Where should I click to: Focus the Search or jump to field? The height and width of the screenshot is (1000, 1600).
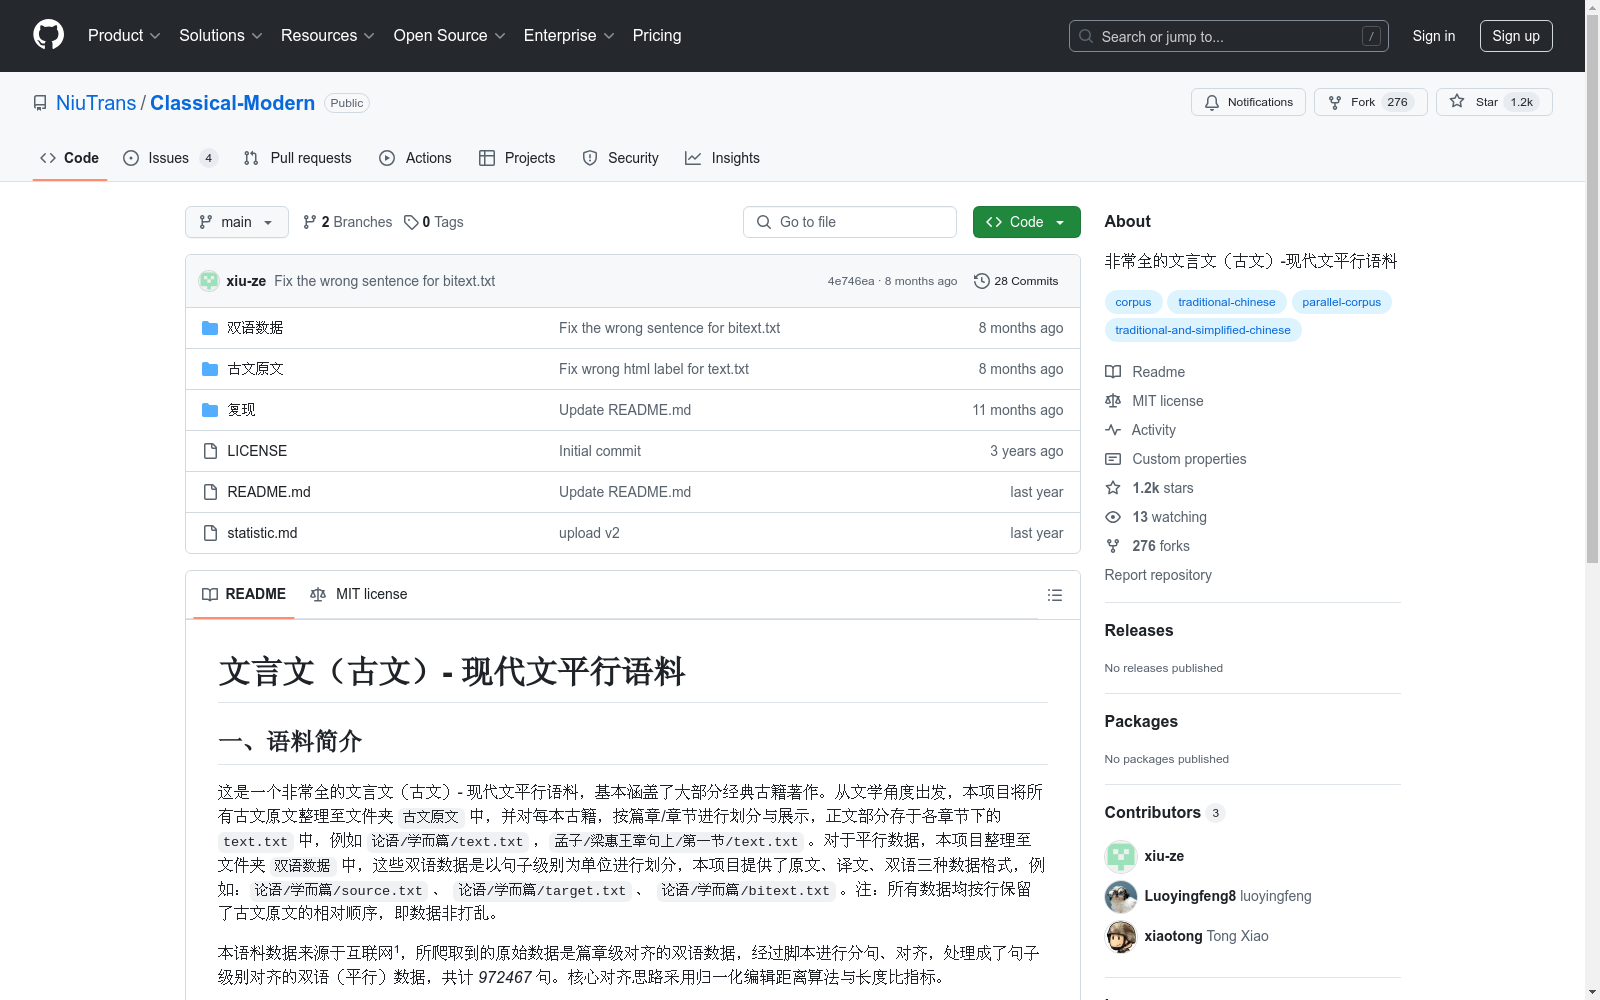tap(1229, 36)
